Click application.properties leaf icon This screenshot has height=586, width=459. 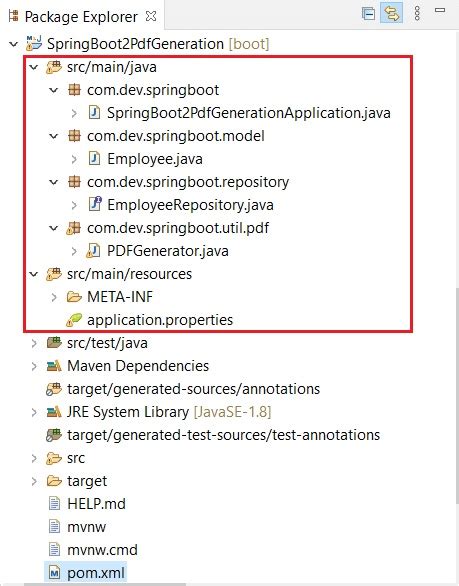point(74,320)
